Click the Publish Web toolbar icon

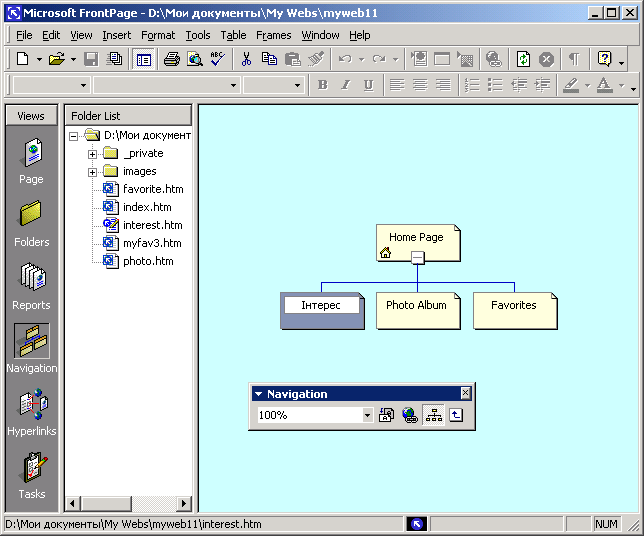coord(114,59)
